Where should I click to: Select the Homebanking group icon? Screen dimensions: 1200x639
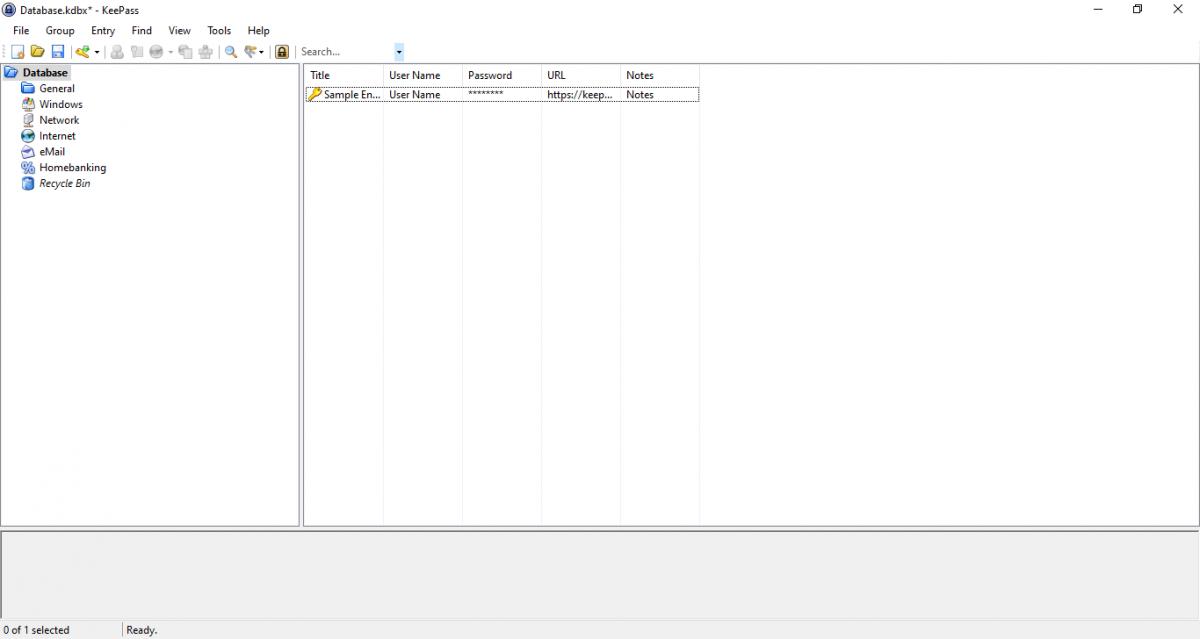[28, 168]
